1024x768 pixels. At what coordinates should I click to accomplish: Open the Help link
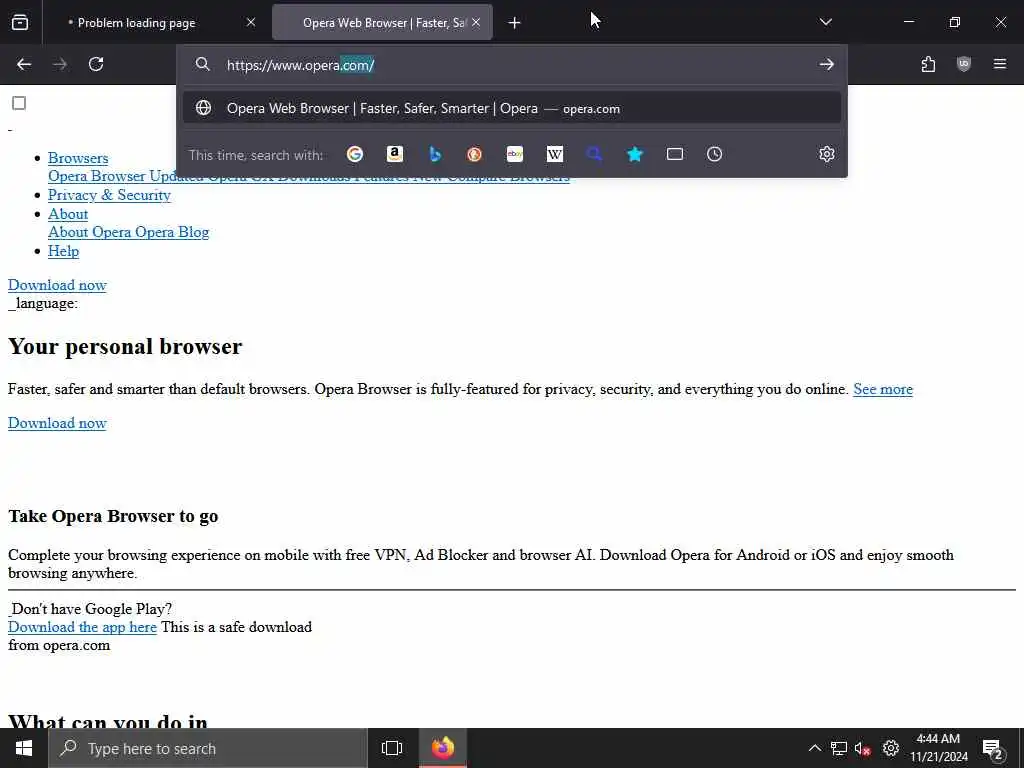coord(63,251)
